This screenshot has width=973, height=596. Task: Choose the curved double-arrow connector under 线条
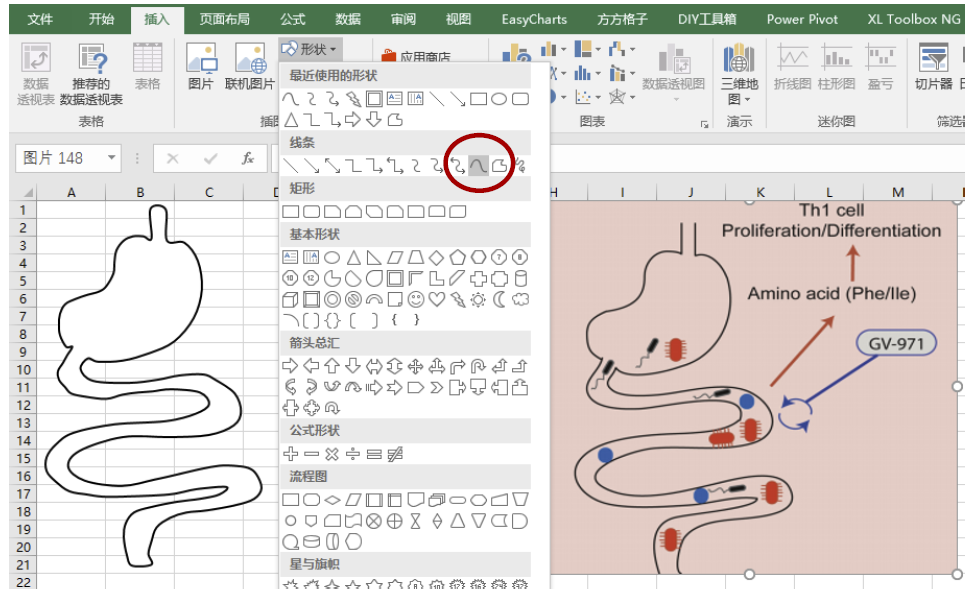click(x=457, y=166)
